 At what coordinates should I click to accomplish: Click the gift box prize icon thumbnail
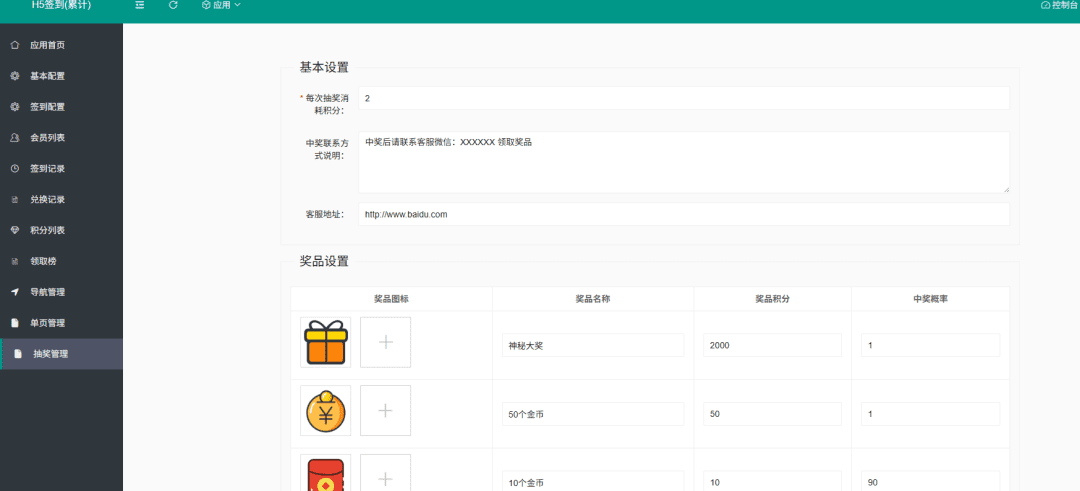pos(326,342)
